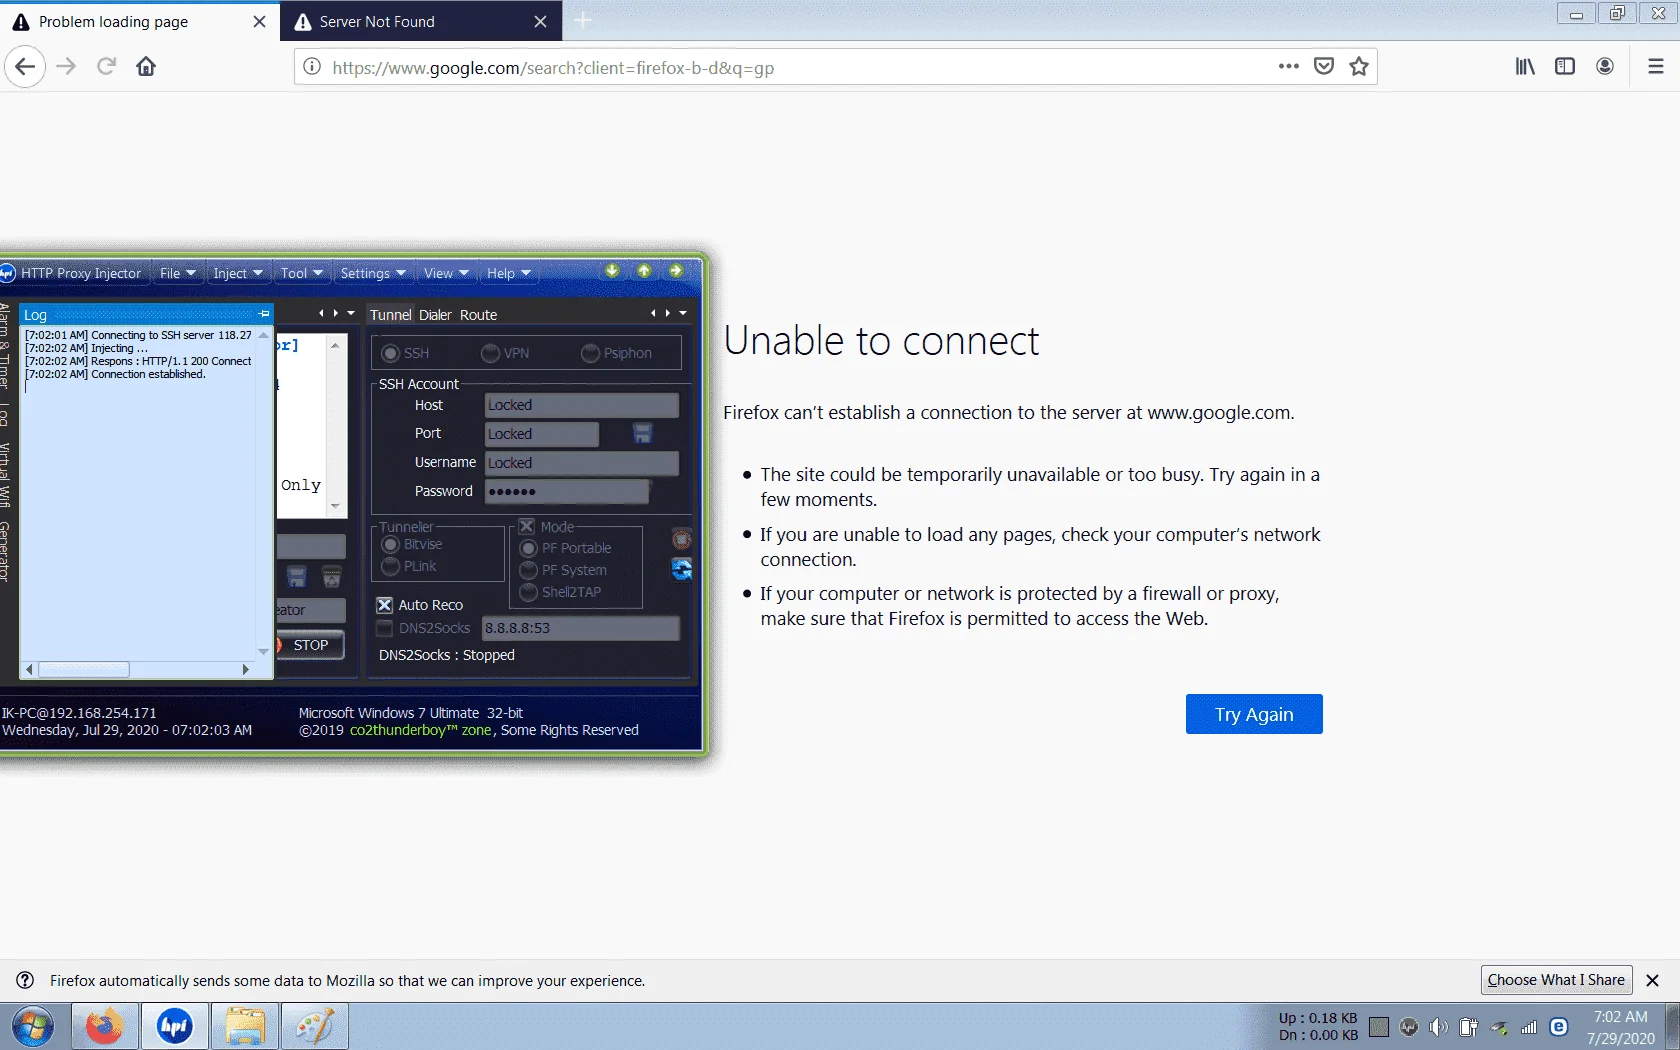1680x1050 pixels.
Task: Click the green up-arrow icon in Injector title bar
Action: click(x=644, y=271)
